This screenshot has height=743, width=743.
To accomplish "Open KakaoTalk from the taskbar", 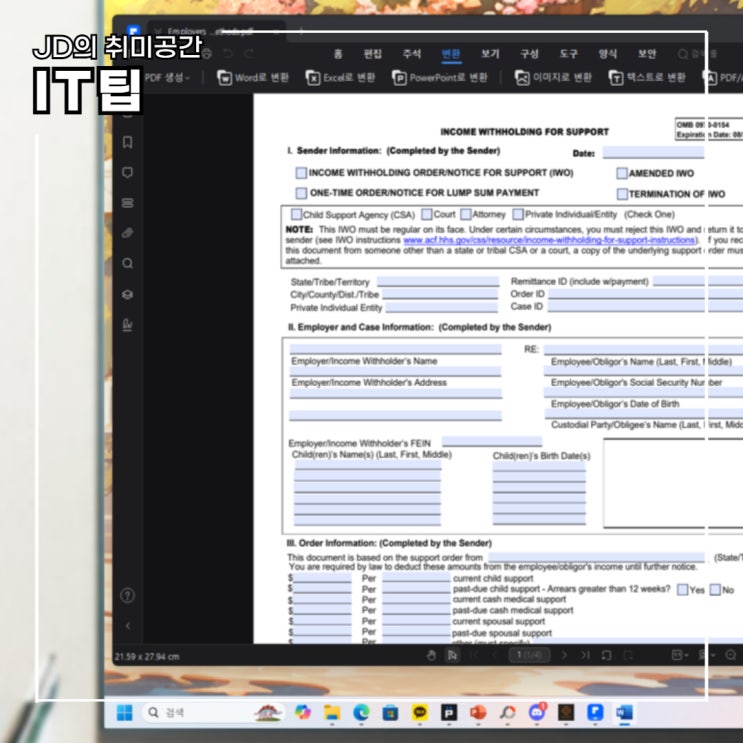I will [419, 712].
